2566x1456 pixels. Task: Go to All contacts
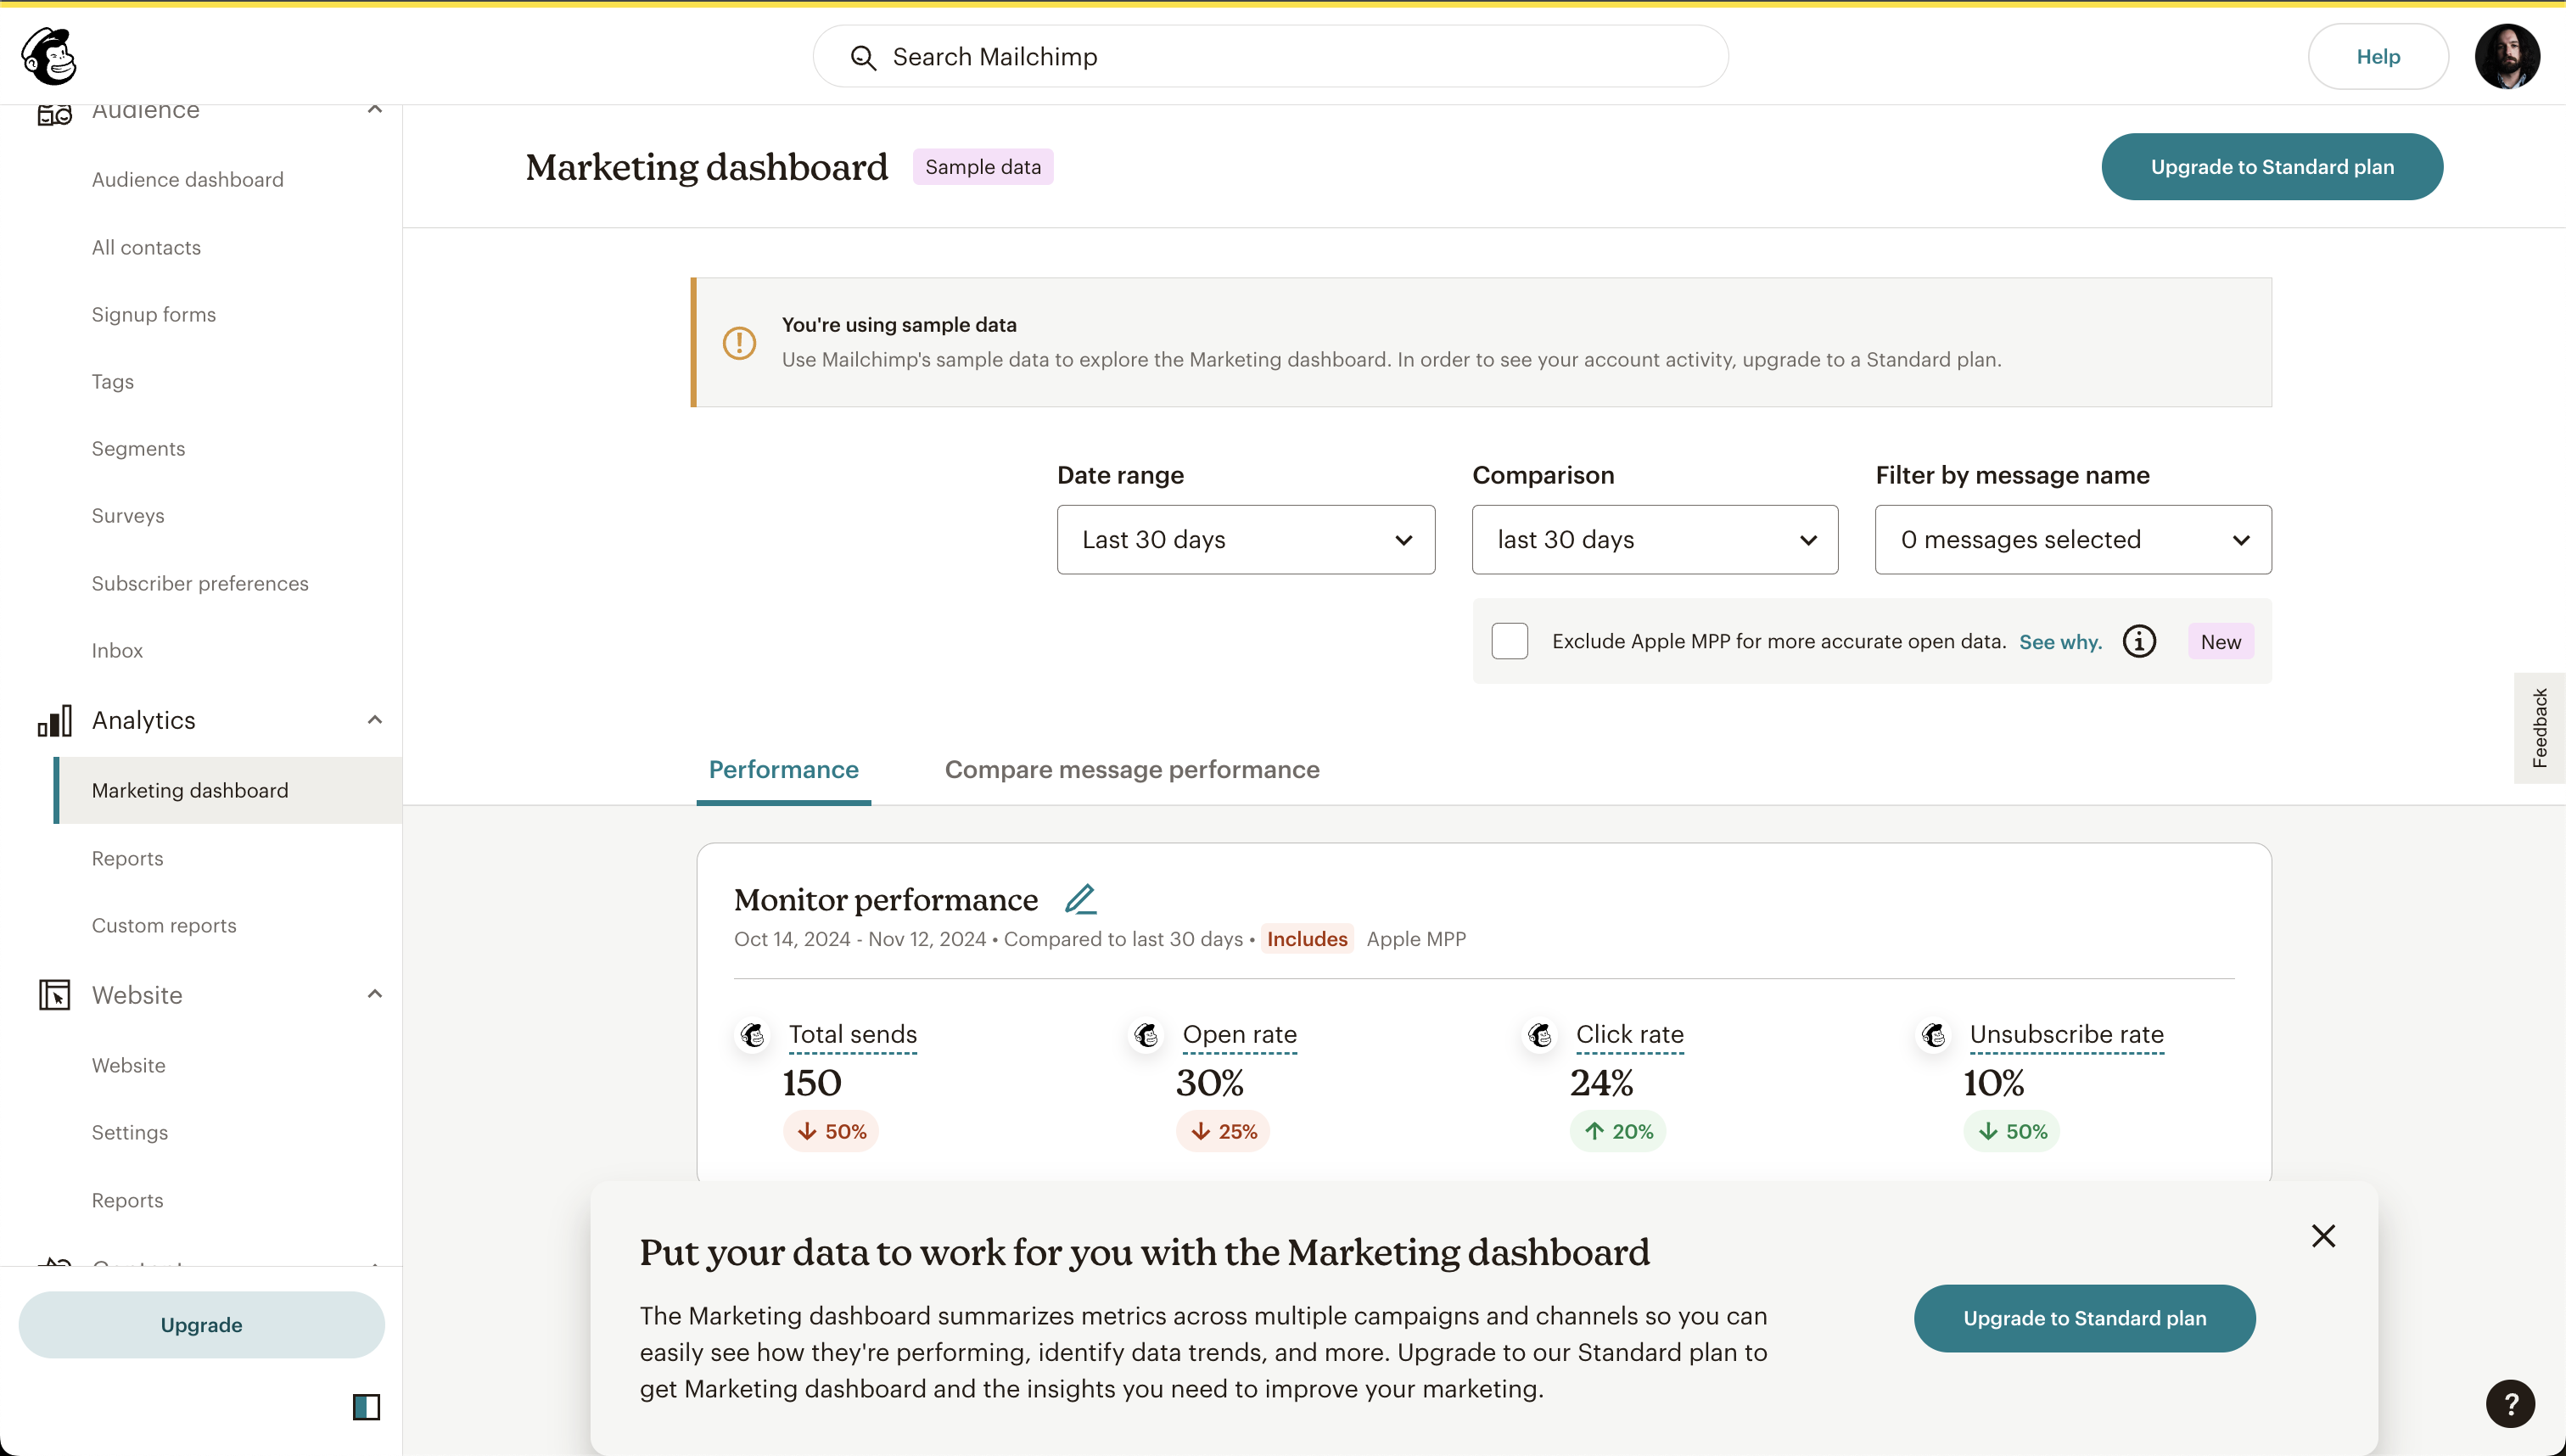[x=146, y=248]
